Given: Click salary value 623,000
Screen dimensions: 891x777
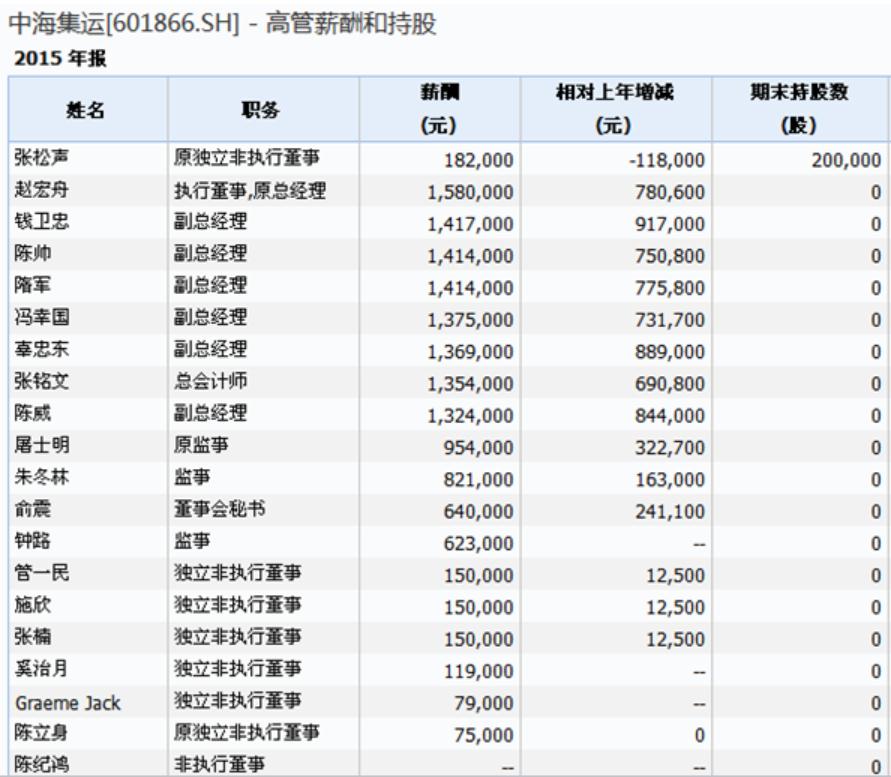Looking at the screenshot, I should click(478, 543).
